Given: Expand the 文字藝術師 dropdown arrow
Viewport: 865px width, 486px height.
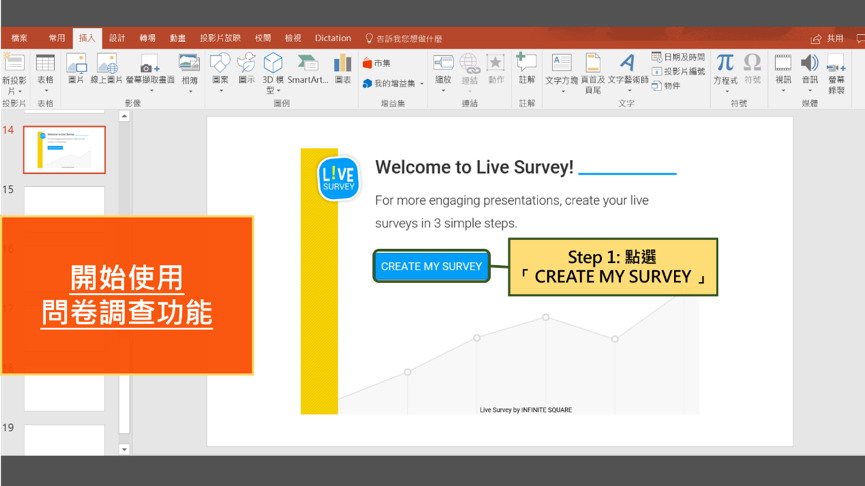Looking at the screenshot, I should point(628,91).
